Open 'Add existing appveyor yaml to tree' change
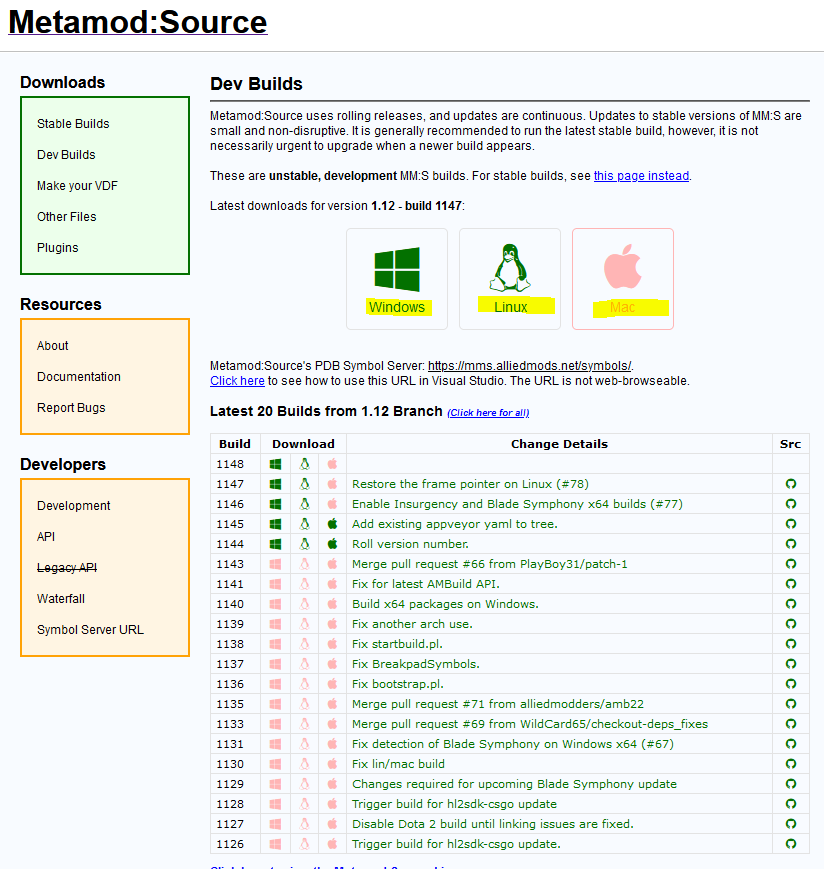Image resolution: width=824 pixels, height=869 pixels. (x=454, y=524)
